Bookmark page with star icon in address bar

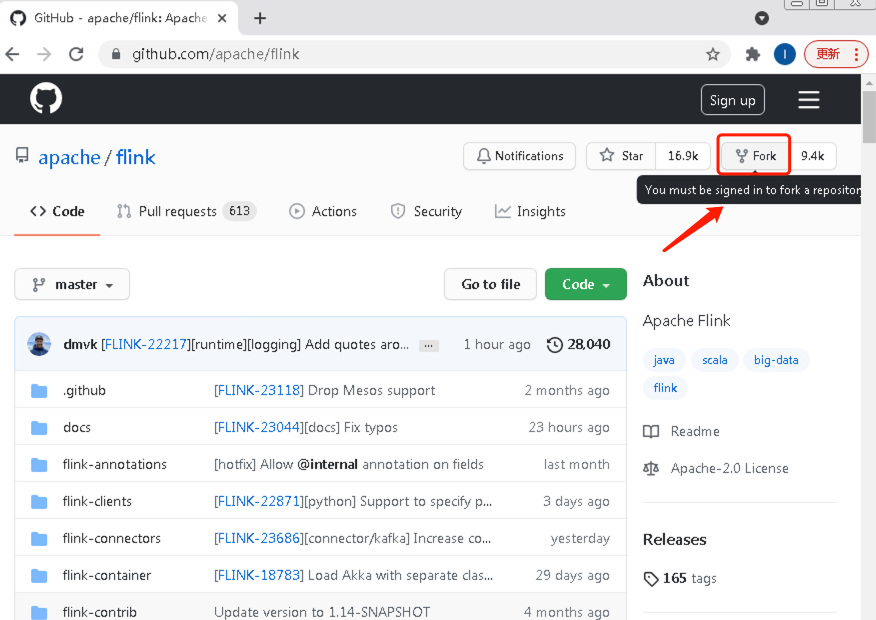pyautogui.click(x=712, y=54)
